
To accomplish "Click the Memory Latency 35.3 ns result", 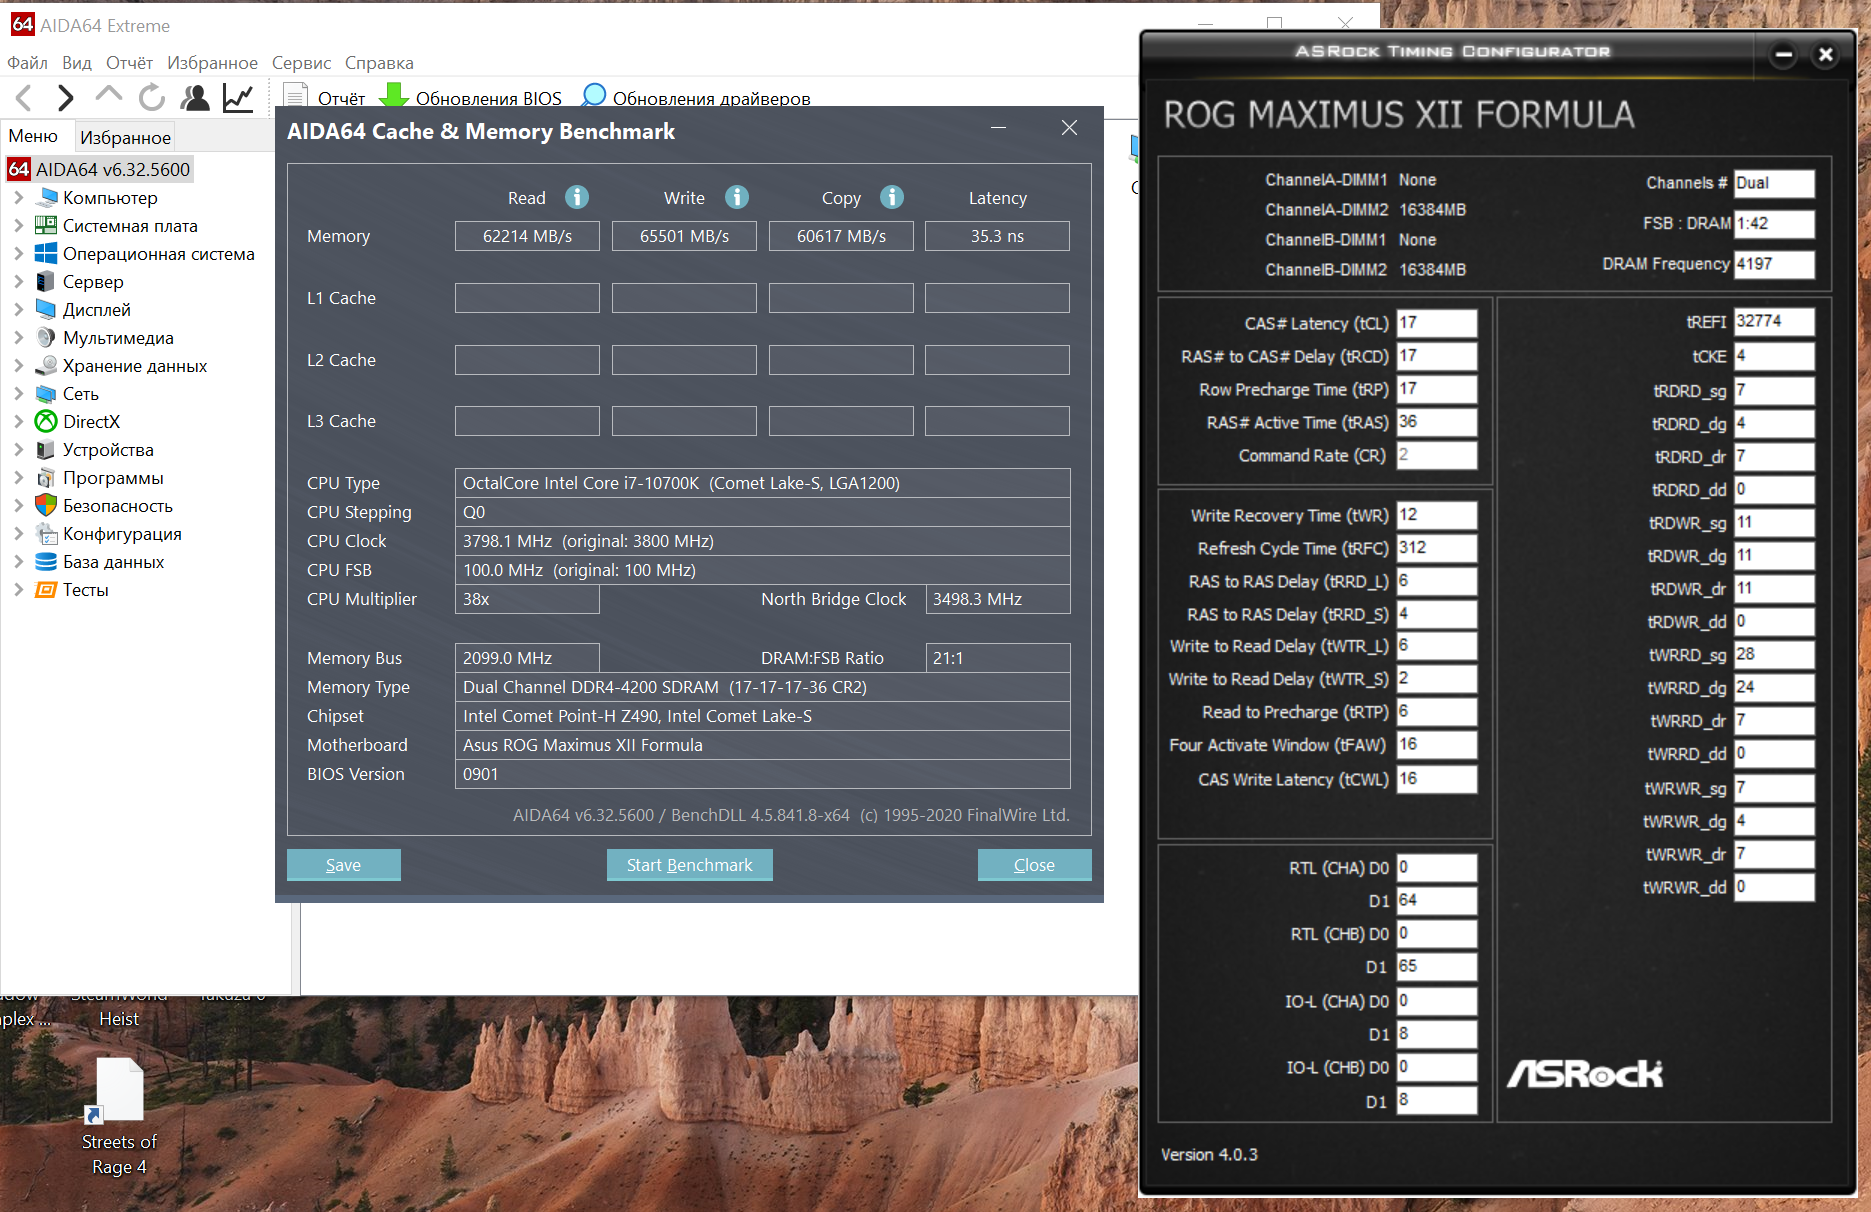I will click(x=997, y=236).
